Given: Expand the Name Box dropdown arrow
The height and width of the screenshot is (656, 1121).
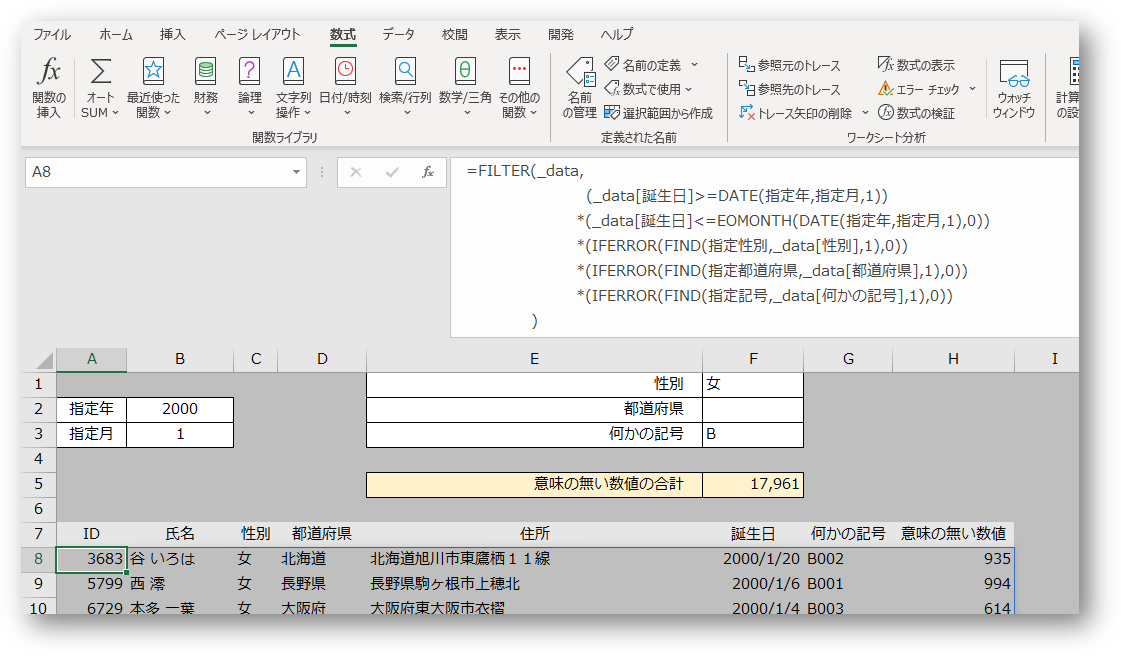Looking at the screenshot, I should coord(296,172).
